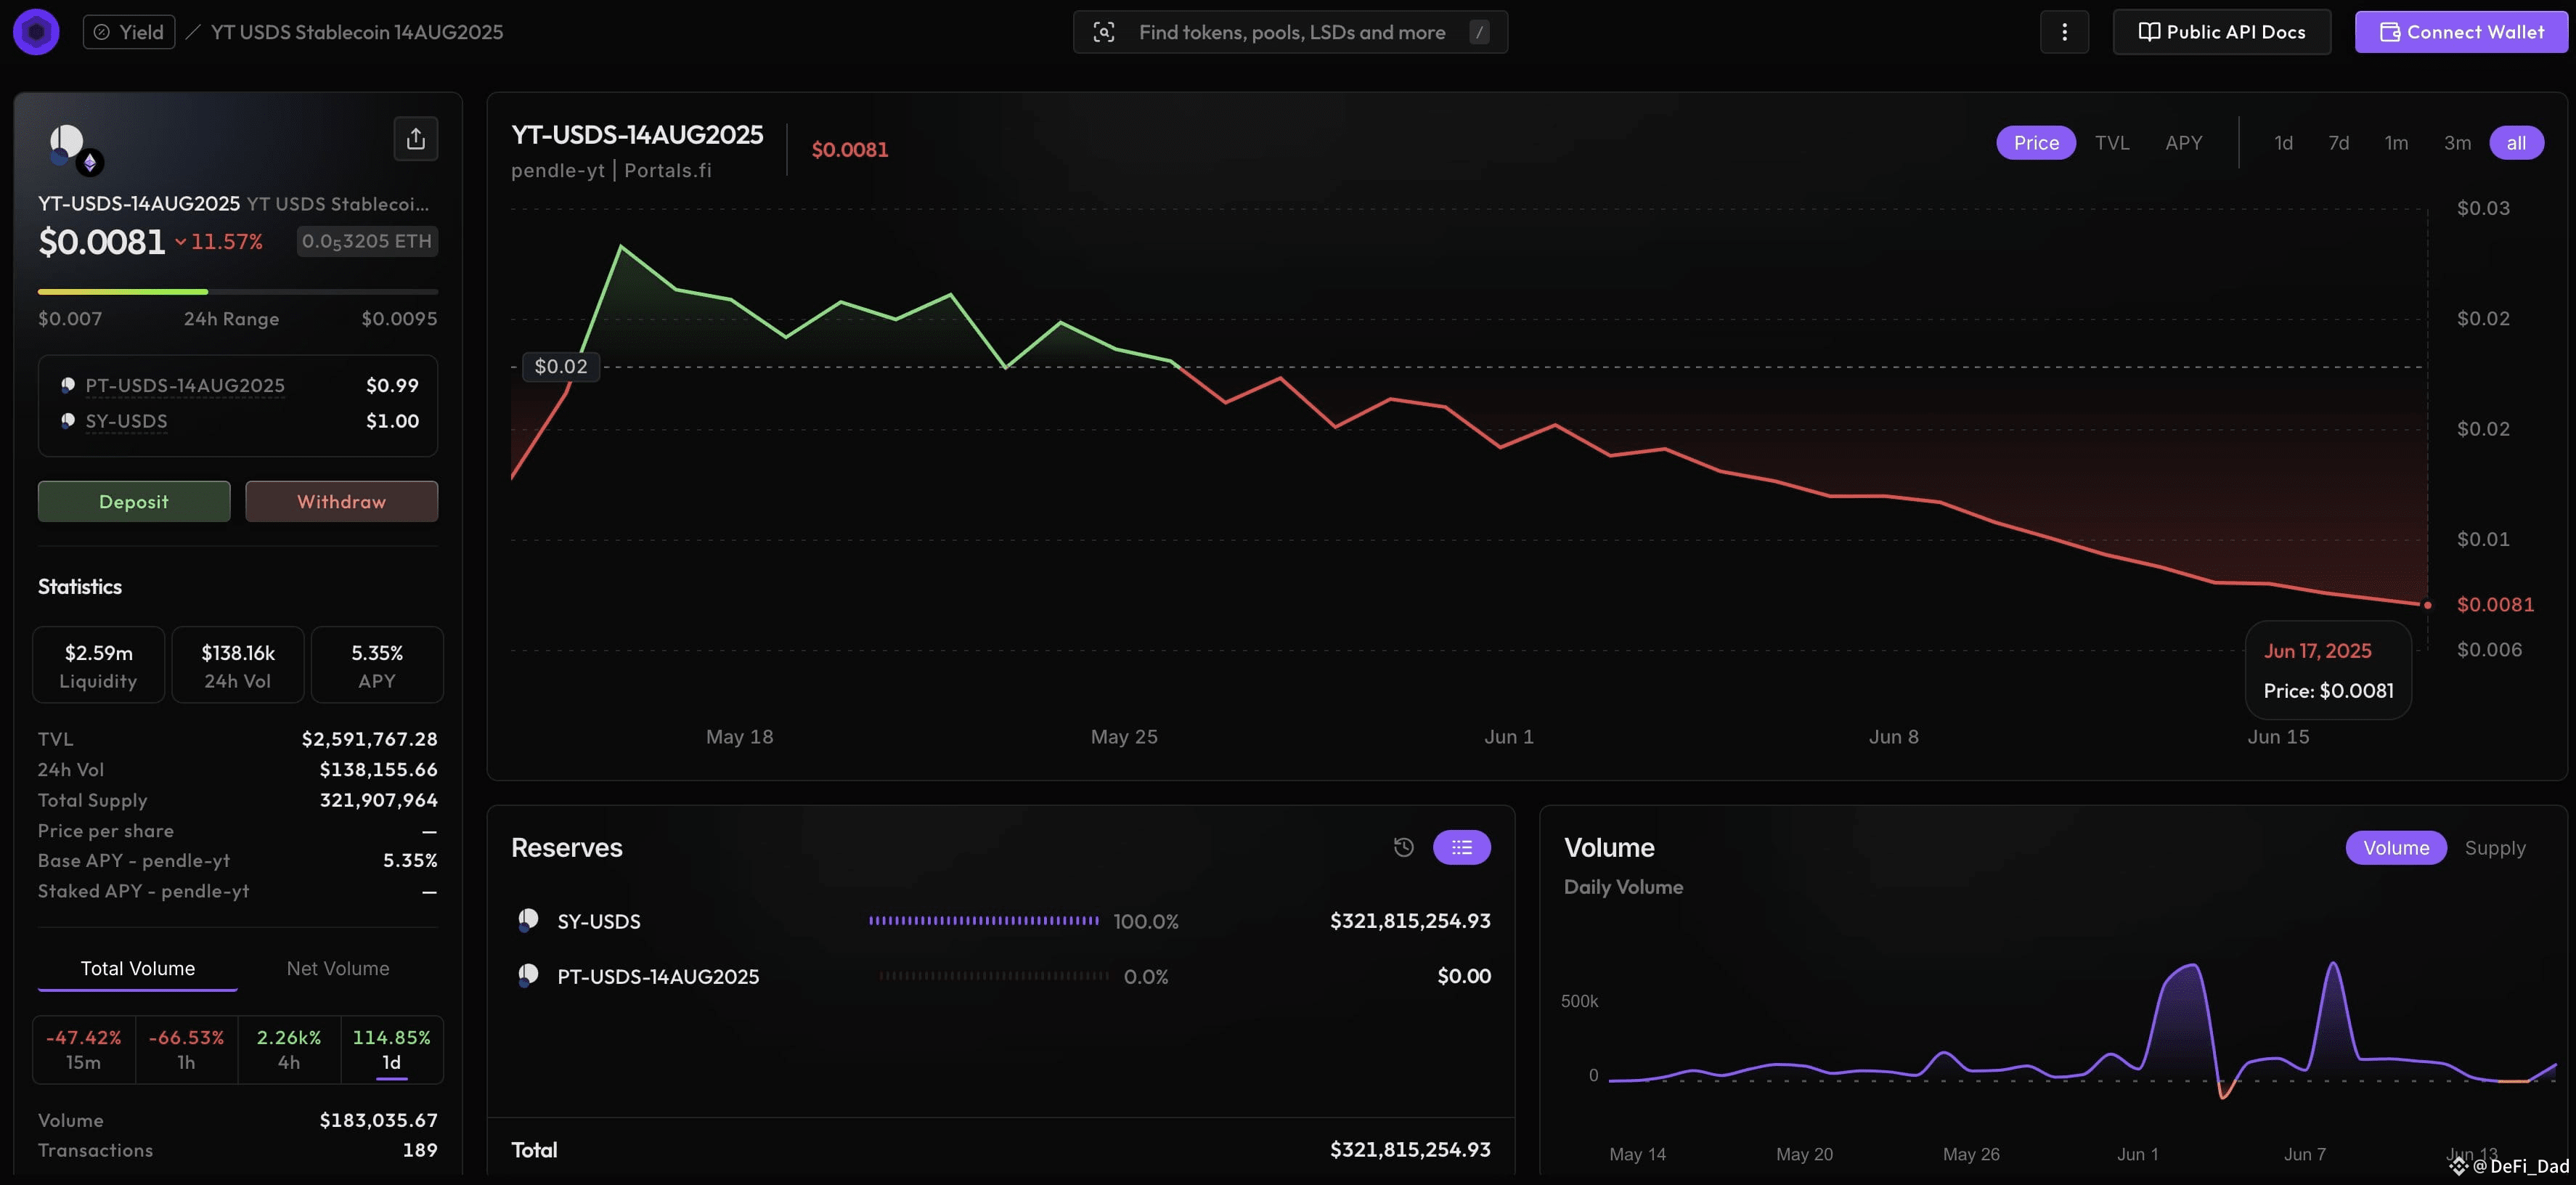Select the reserves list view icon
Screen dimensions: 2576x1185
pos(1462,847)
